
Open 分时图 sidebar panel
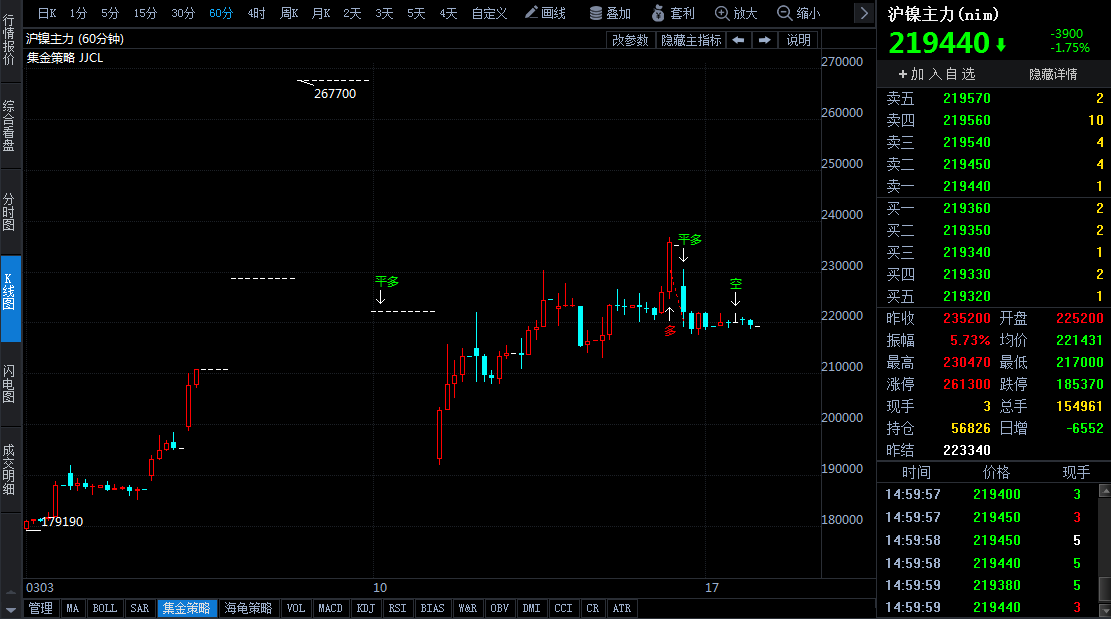pos(10,212)
